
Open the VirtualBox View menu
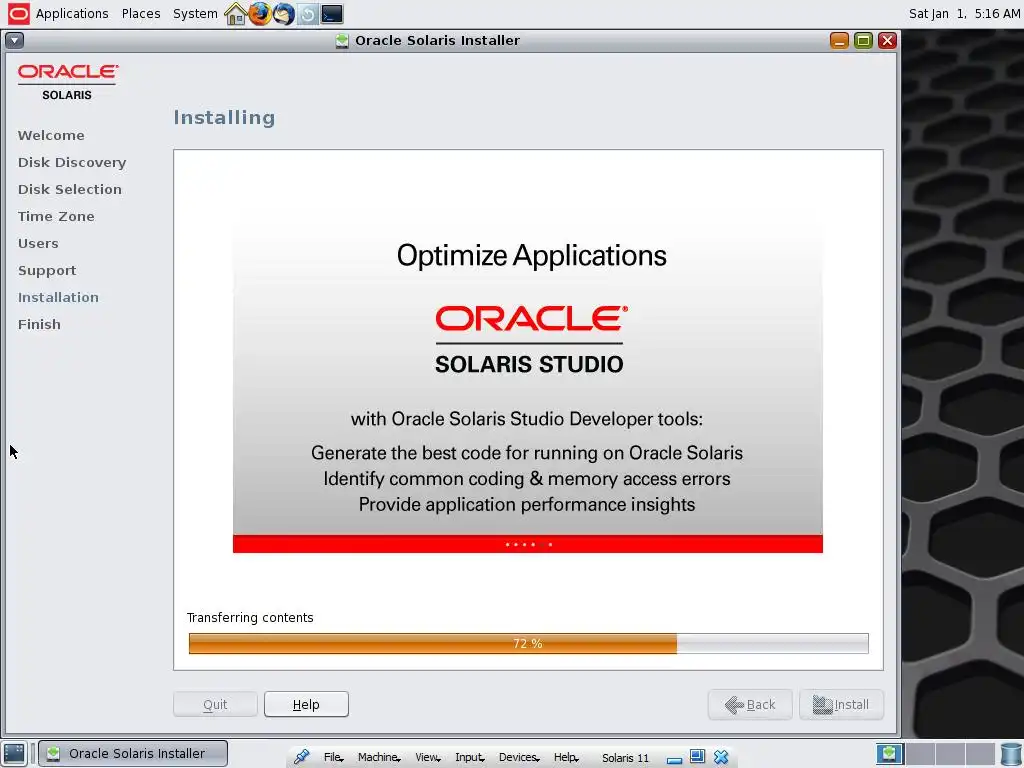tap(428, 758)
